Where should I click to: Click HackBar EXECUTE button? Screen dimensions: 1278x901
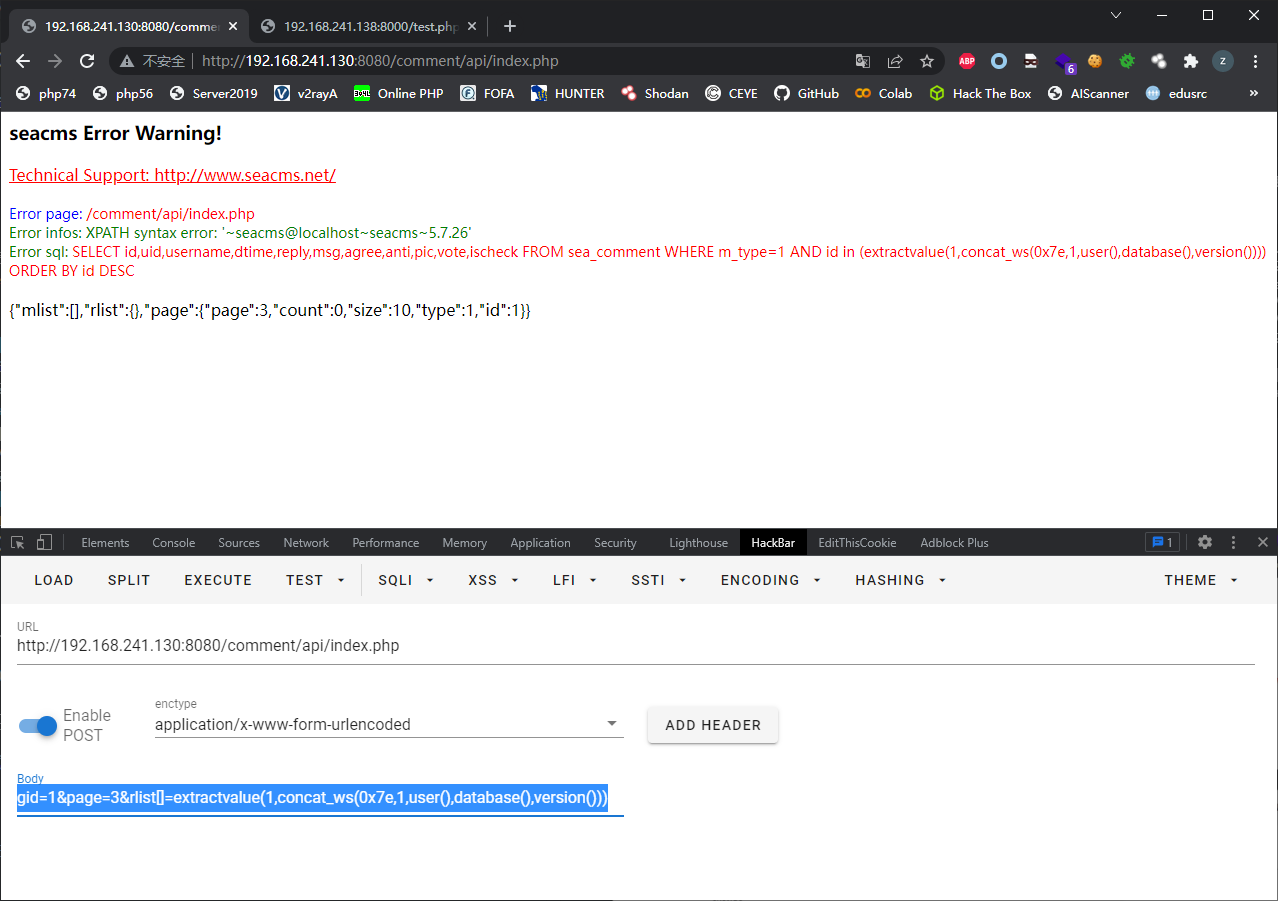(218, 580)
